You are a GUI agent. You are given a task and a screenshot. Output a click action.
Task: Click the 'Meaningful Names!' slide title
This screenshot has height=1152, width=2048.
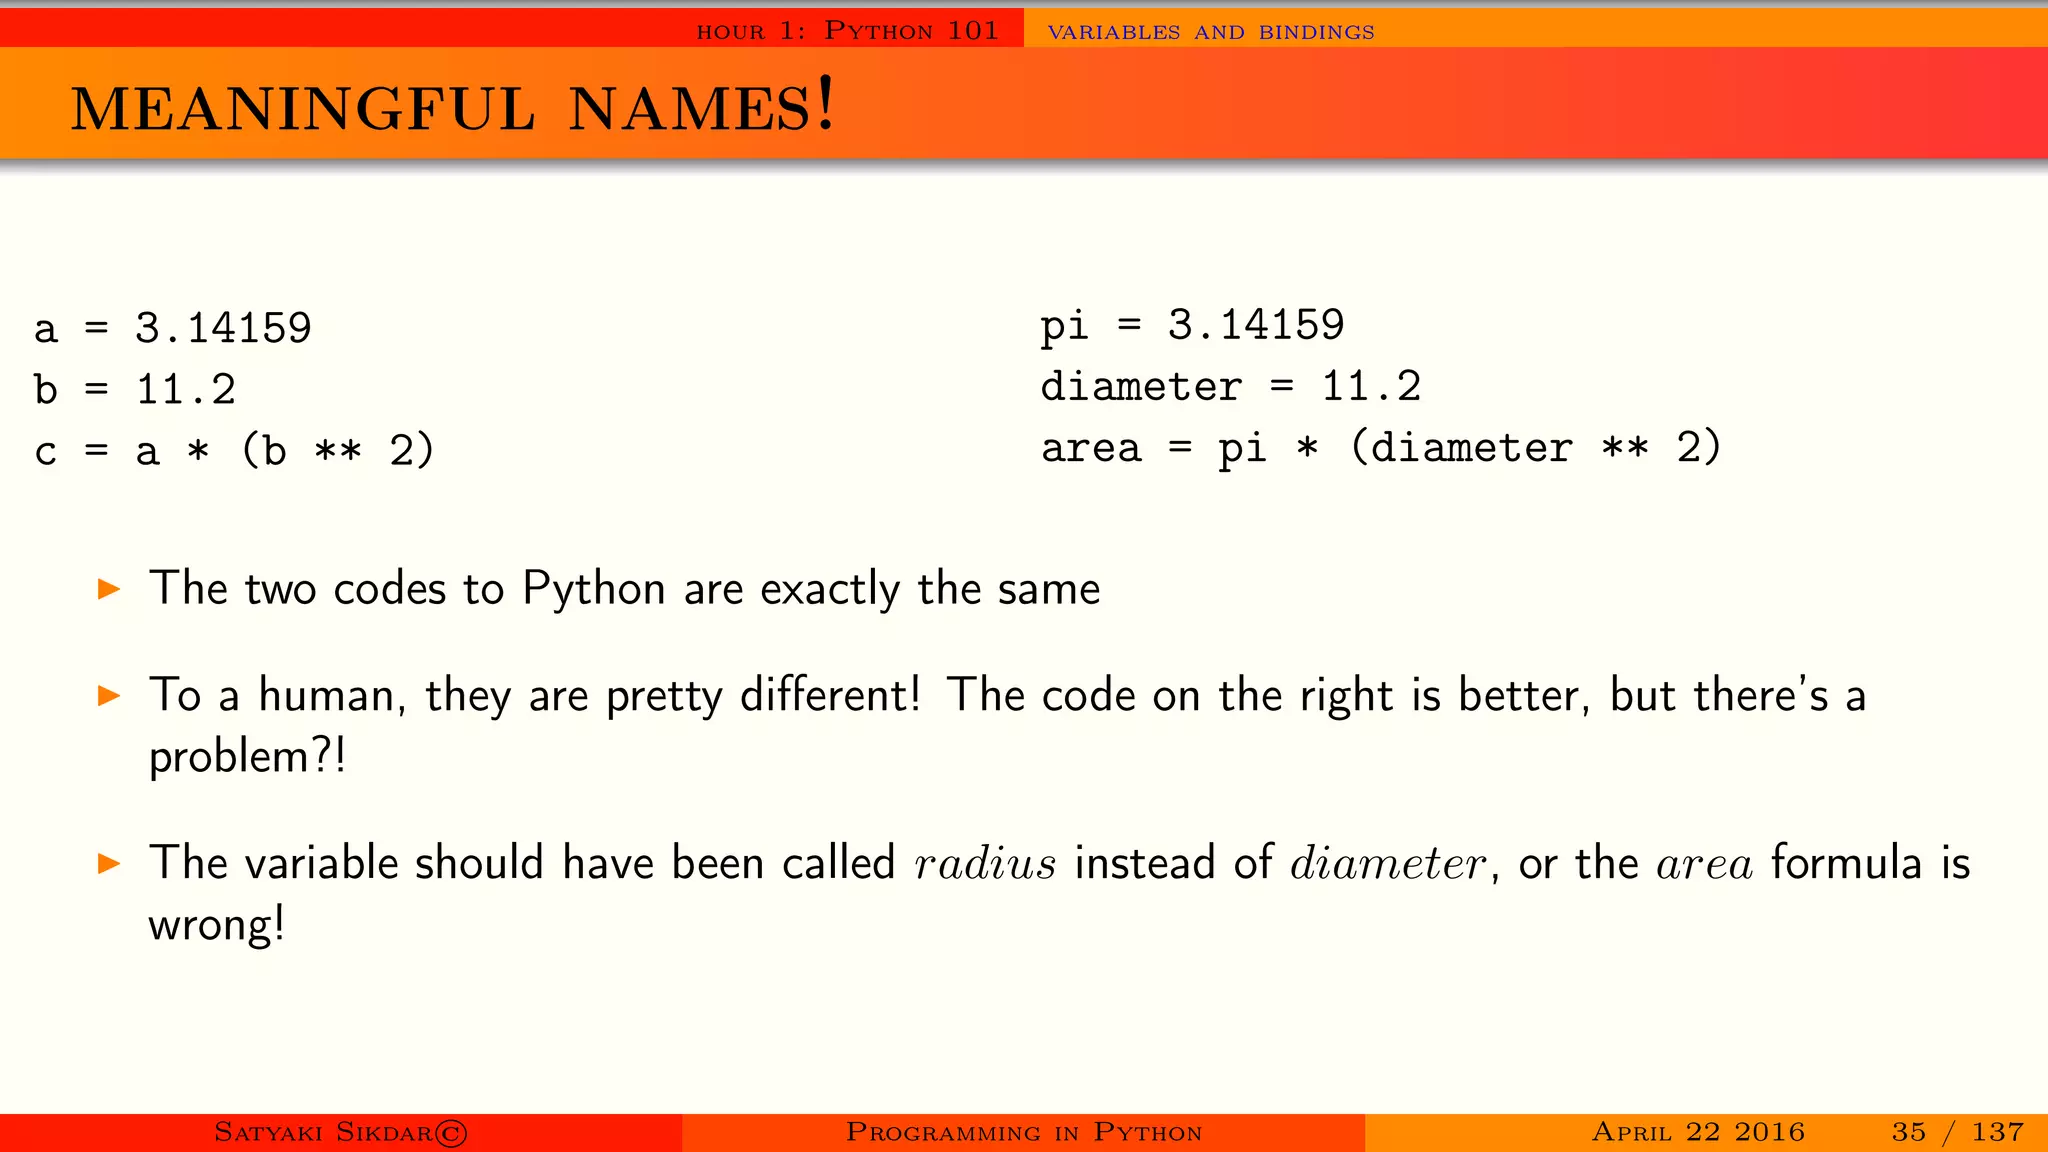tap(452, 107)
